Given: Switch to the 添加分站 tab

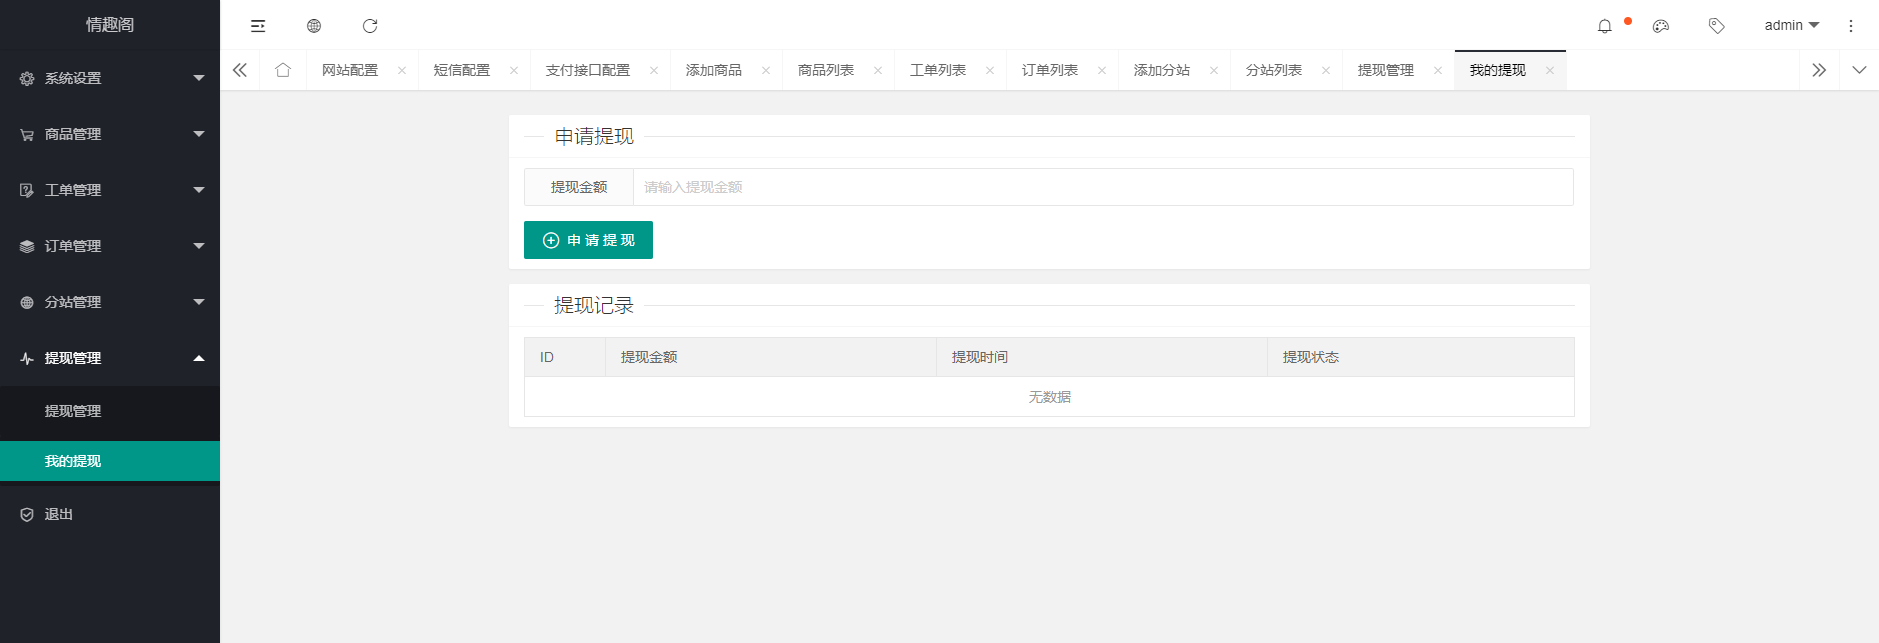Looking at the screenshot, I should point(1162,70).
